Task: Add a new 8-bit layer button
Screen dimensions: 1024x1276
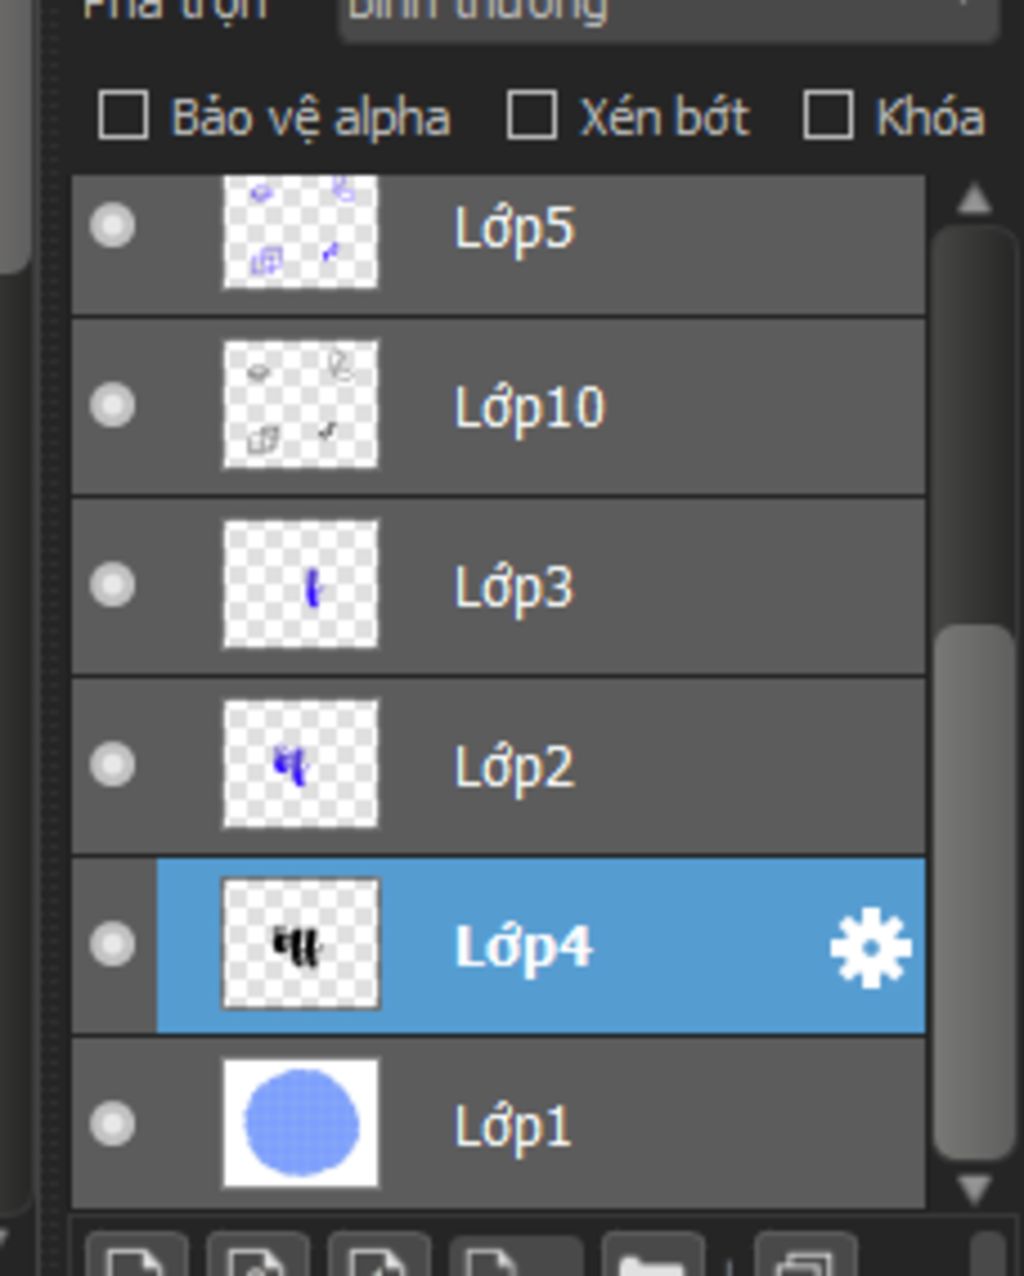Action: click(x=257, y=1255)
